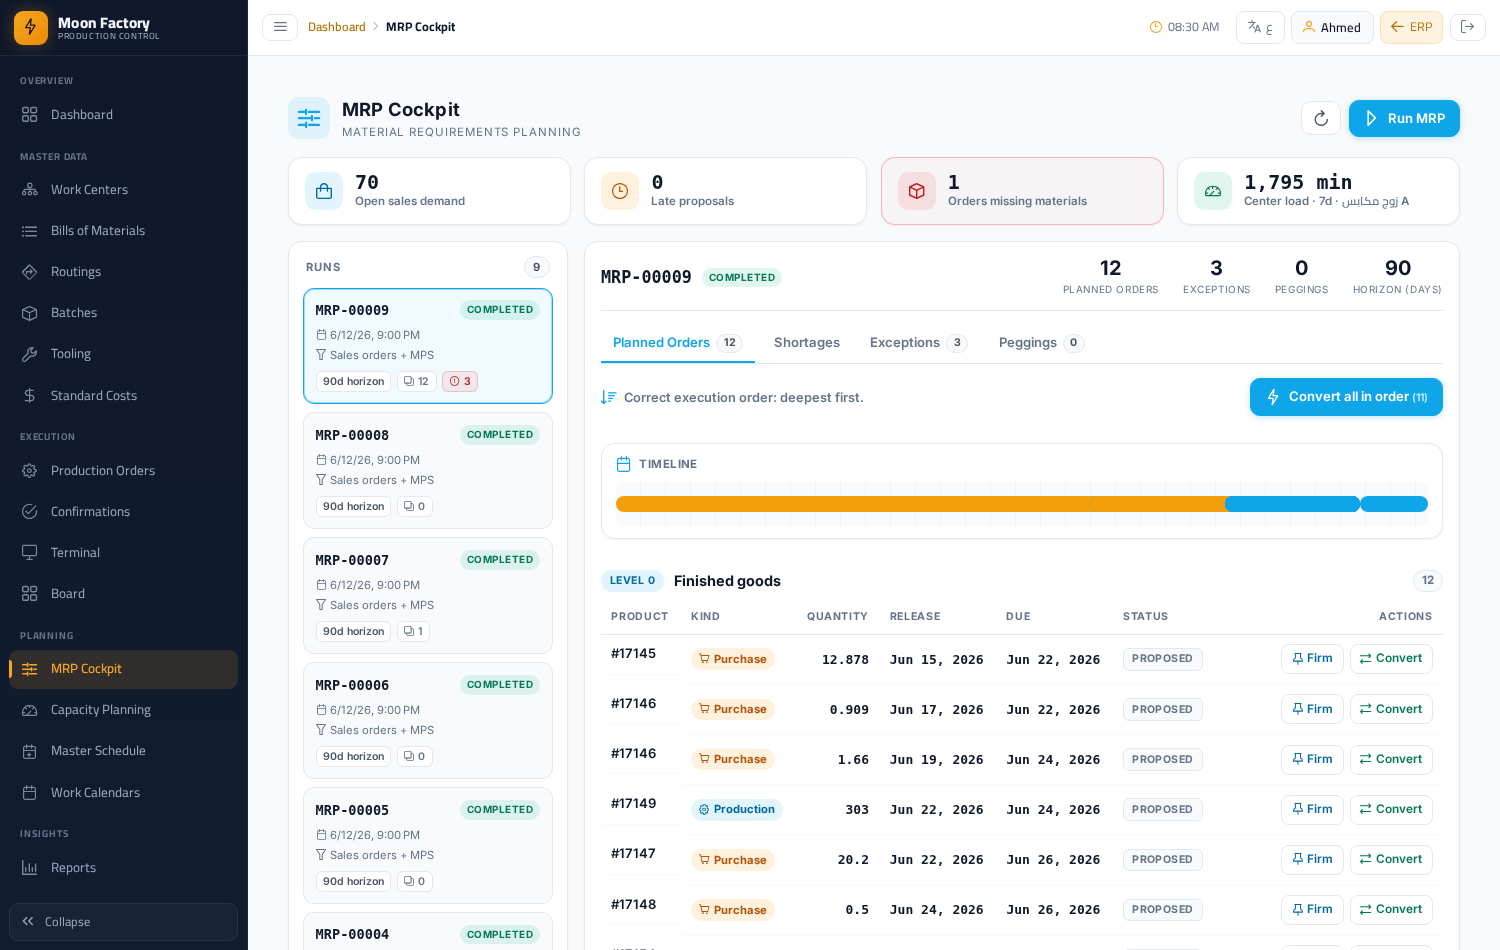Click the Run MRP button
Viewport: 1500px width, 950px height.
pyautogui.click(x=1404, y=118)
